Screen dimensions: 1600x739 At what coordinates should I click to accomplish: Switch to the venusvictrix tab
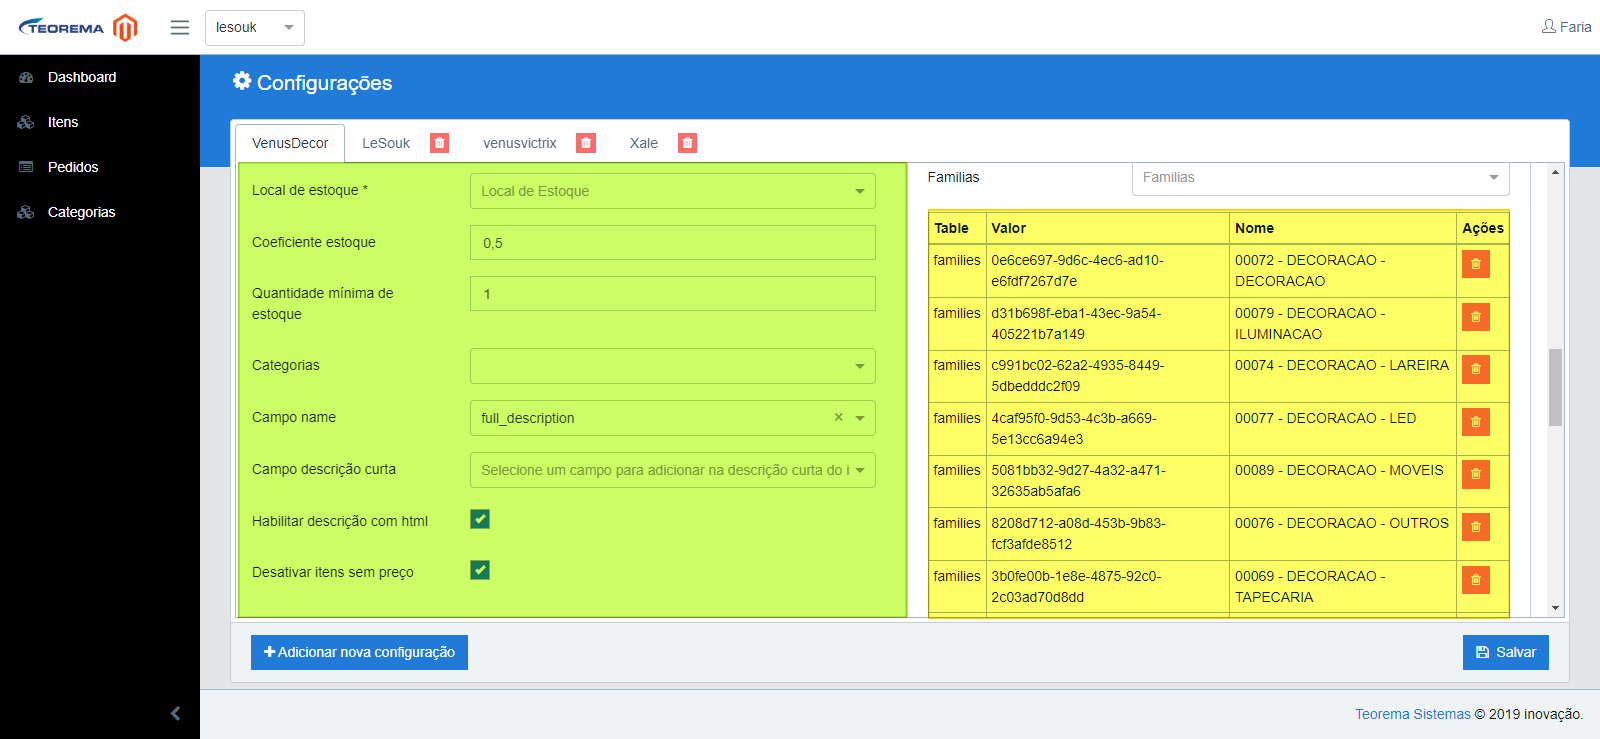520,143
